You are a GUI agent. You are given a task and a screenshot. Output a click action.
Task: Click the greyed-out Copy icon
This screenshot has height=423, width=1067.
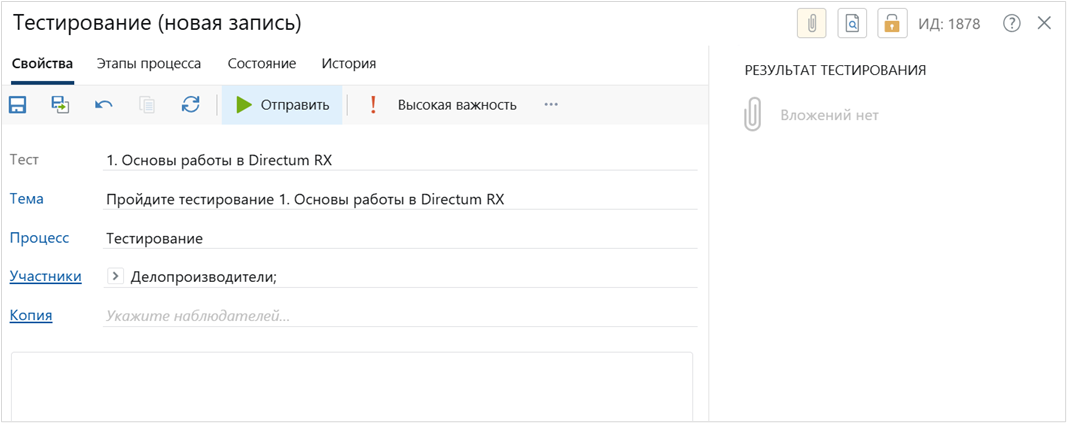click(147, 105)
